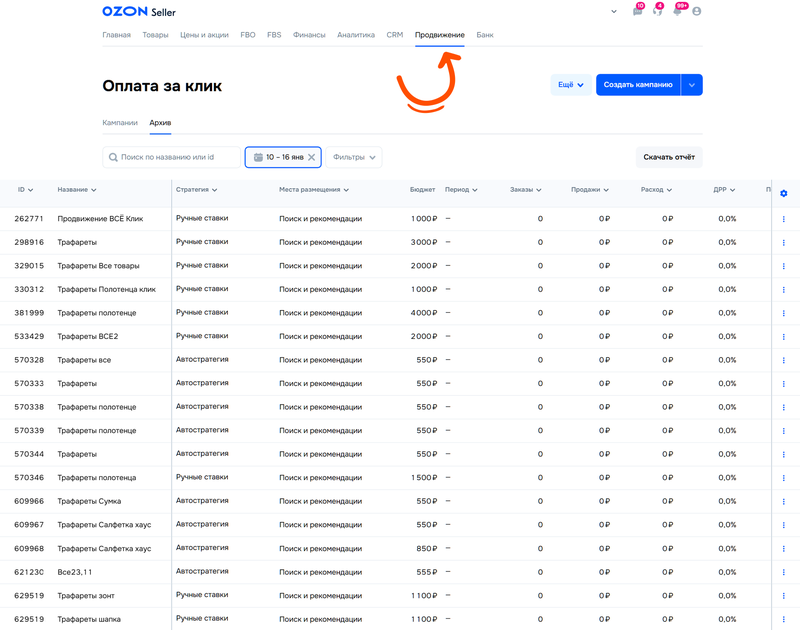Open row actions menu for campaign 262771
800x630 pixels.
tap(783, 219)
